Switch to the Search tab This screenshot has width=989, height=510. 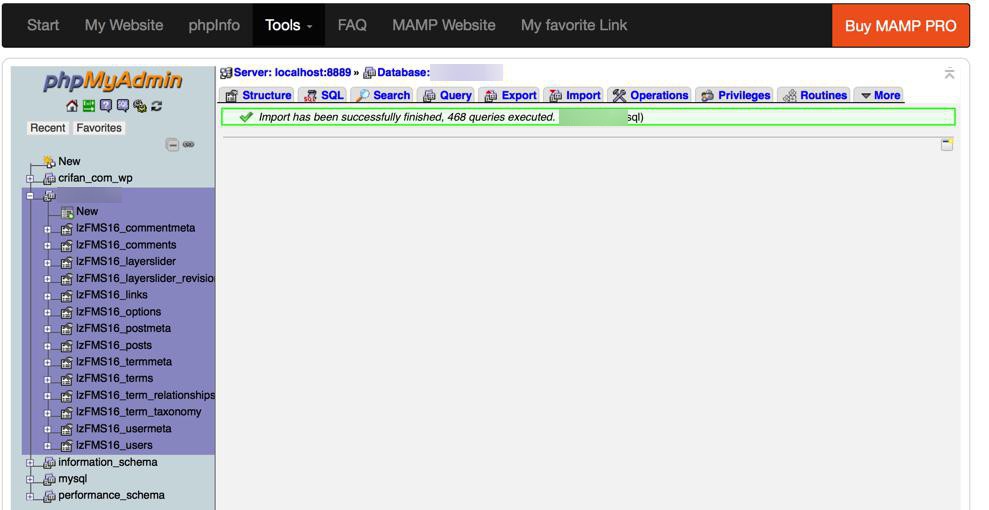coord(382,95)
